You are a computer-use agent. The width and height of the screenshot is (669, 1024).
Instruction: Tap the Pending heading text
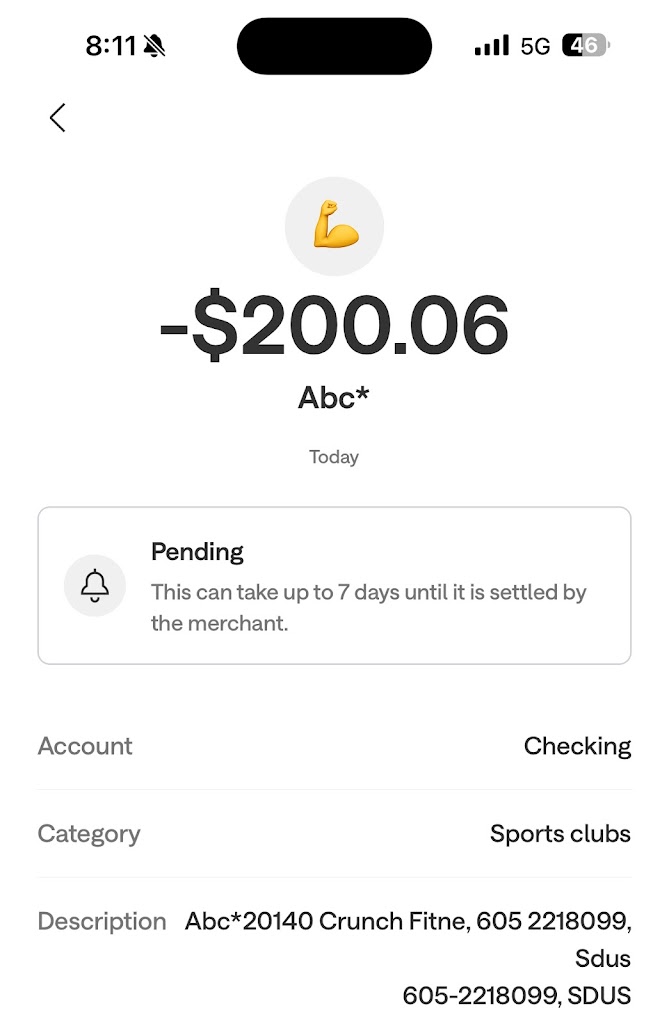tap(197, 552)
